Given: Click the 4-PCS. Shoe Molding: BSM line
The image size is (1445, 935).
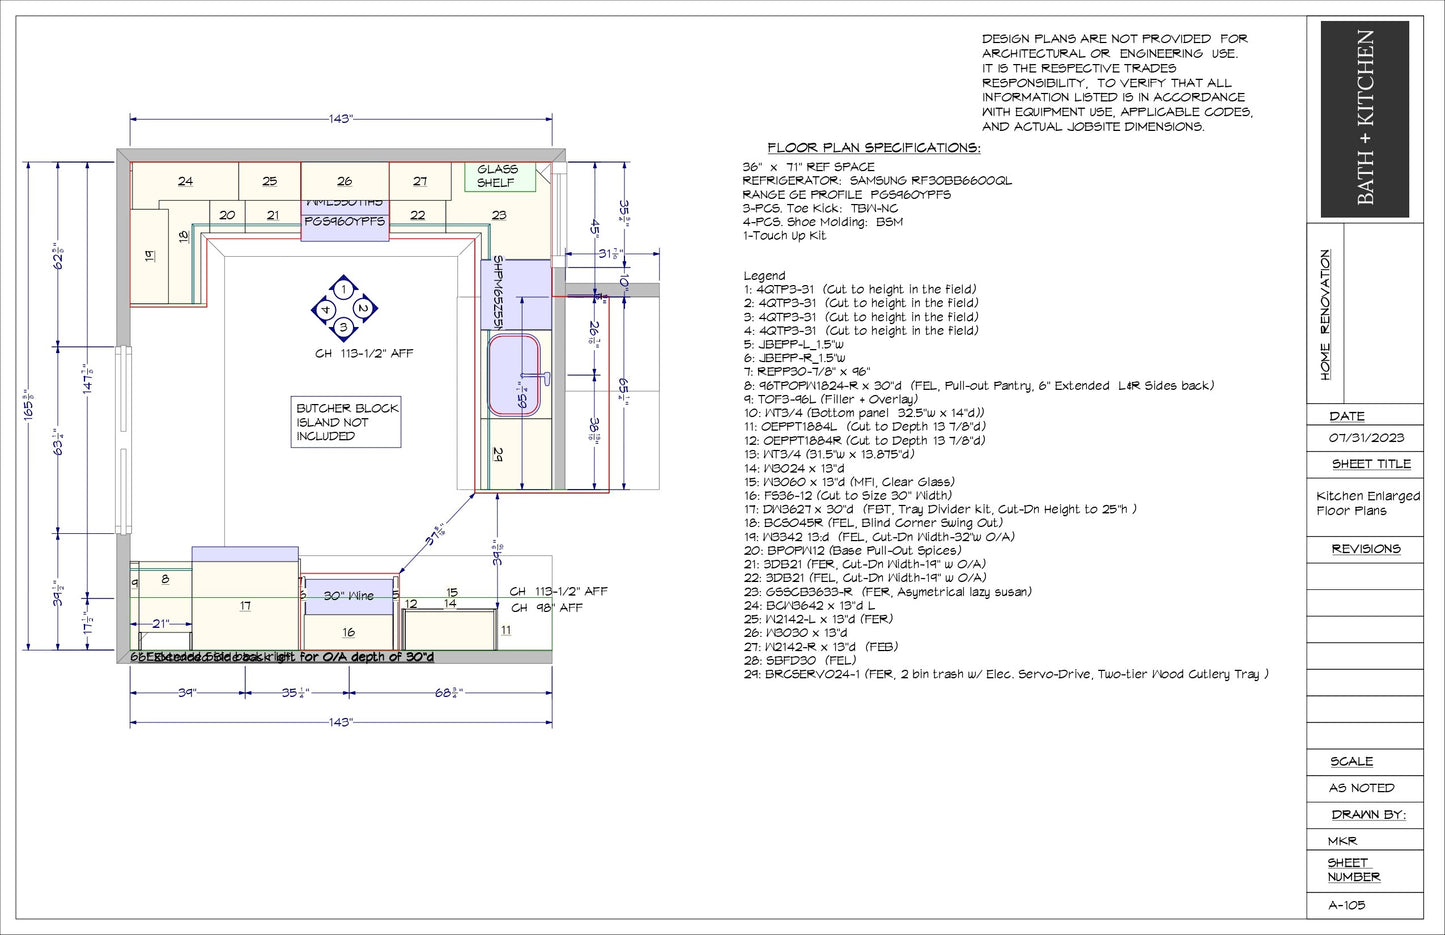Looking at the screenshot, I should (x=822, y=222).
